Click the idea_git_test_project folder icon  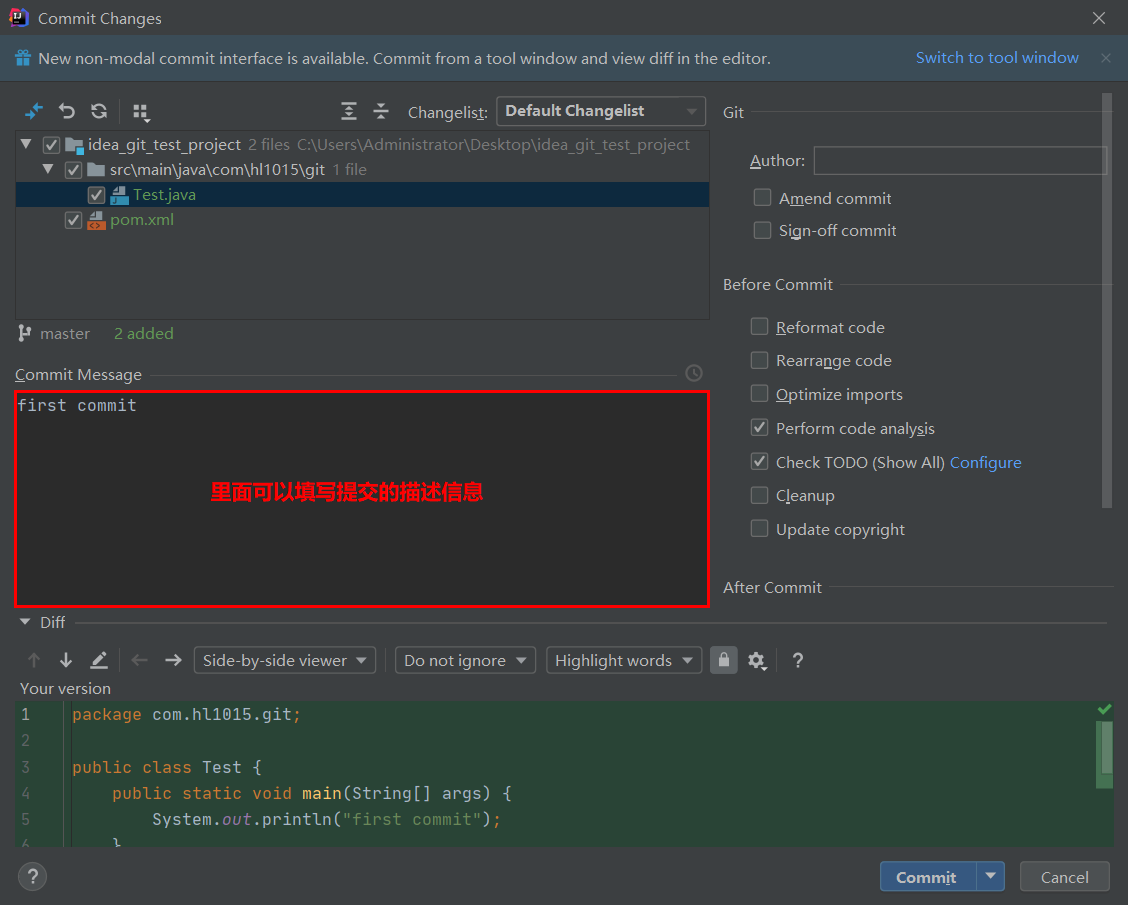tap(74, 145)
